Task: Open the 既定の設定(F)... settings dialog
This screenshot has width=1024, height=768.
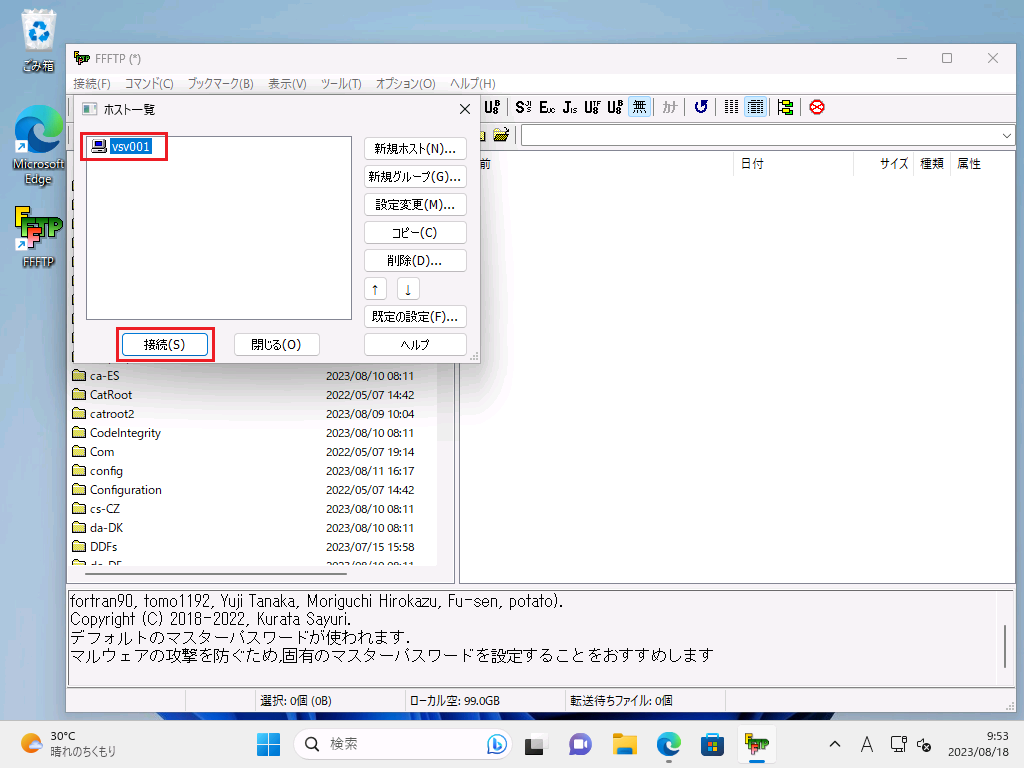Action: pyautogui.click(x=415, y=317)
